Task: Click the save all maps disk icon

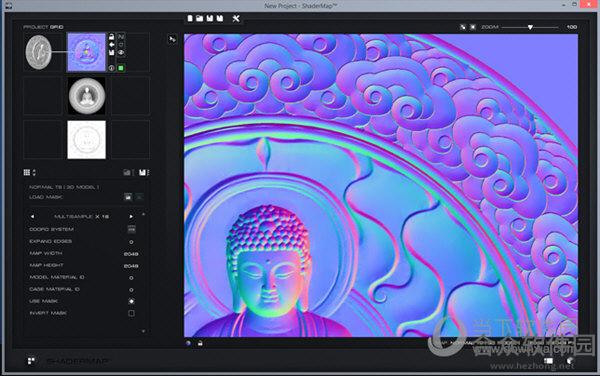Action: click(142, 173)
